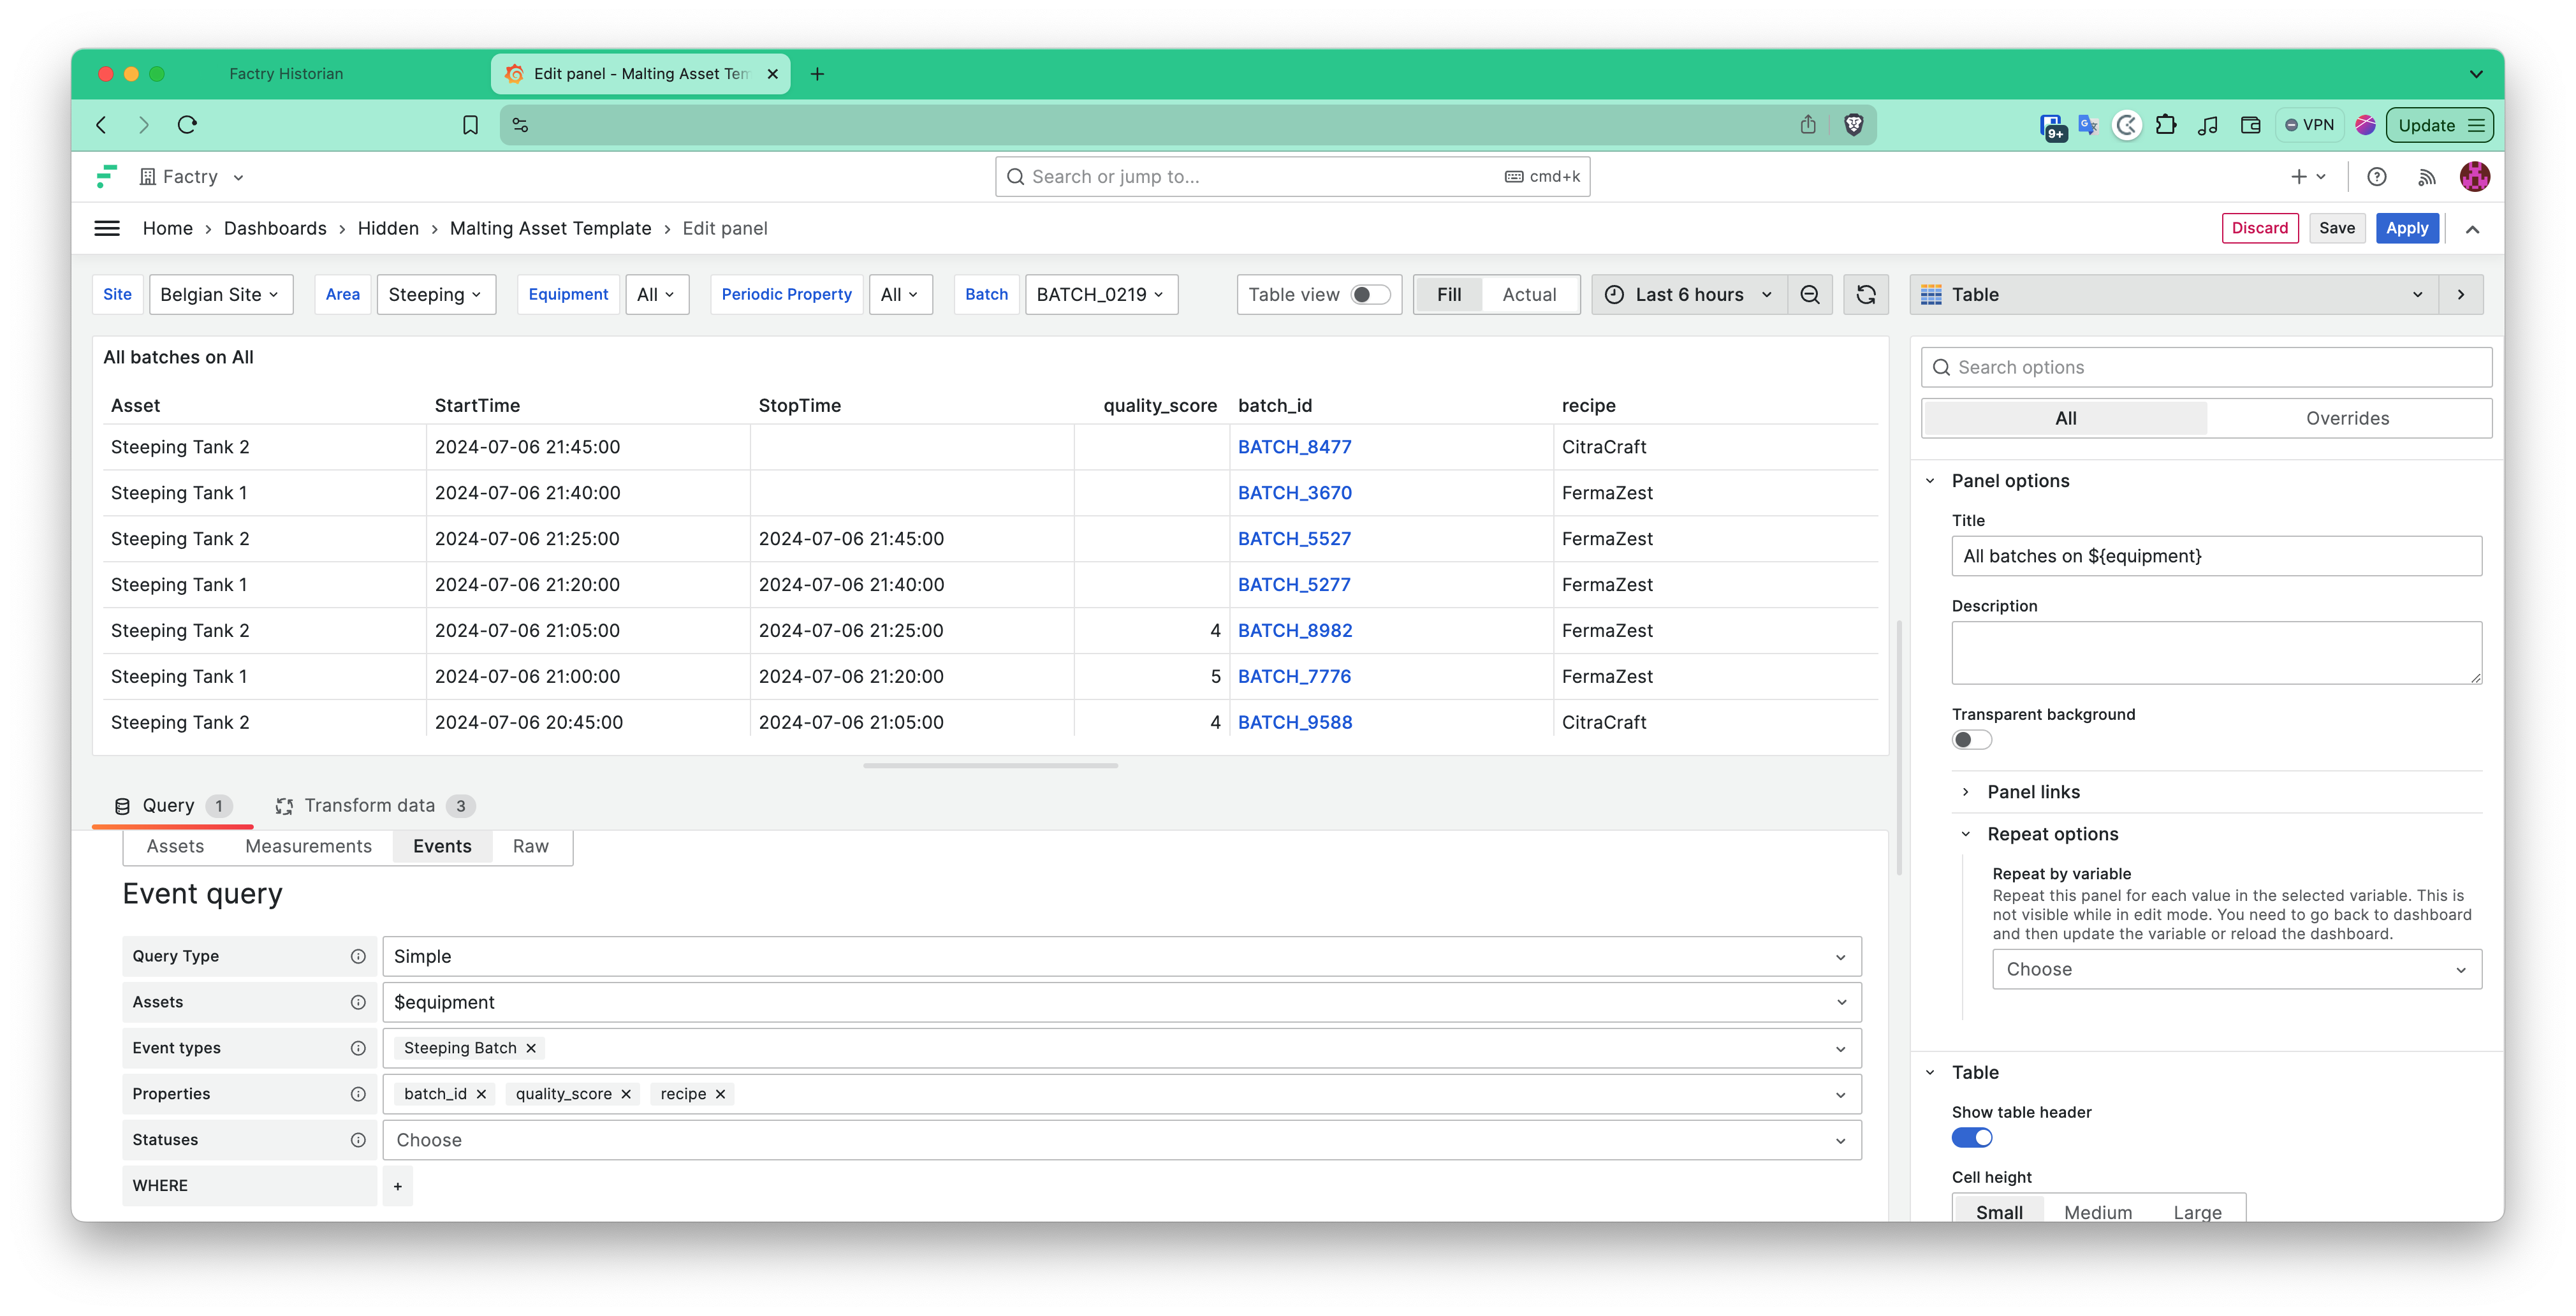Open the Table visualization picker
2576x1316 pixels.
pos(2174,294)
